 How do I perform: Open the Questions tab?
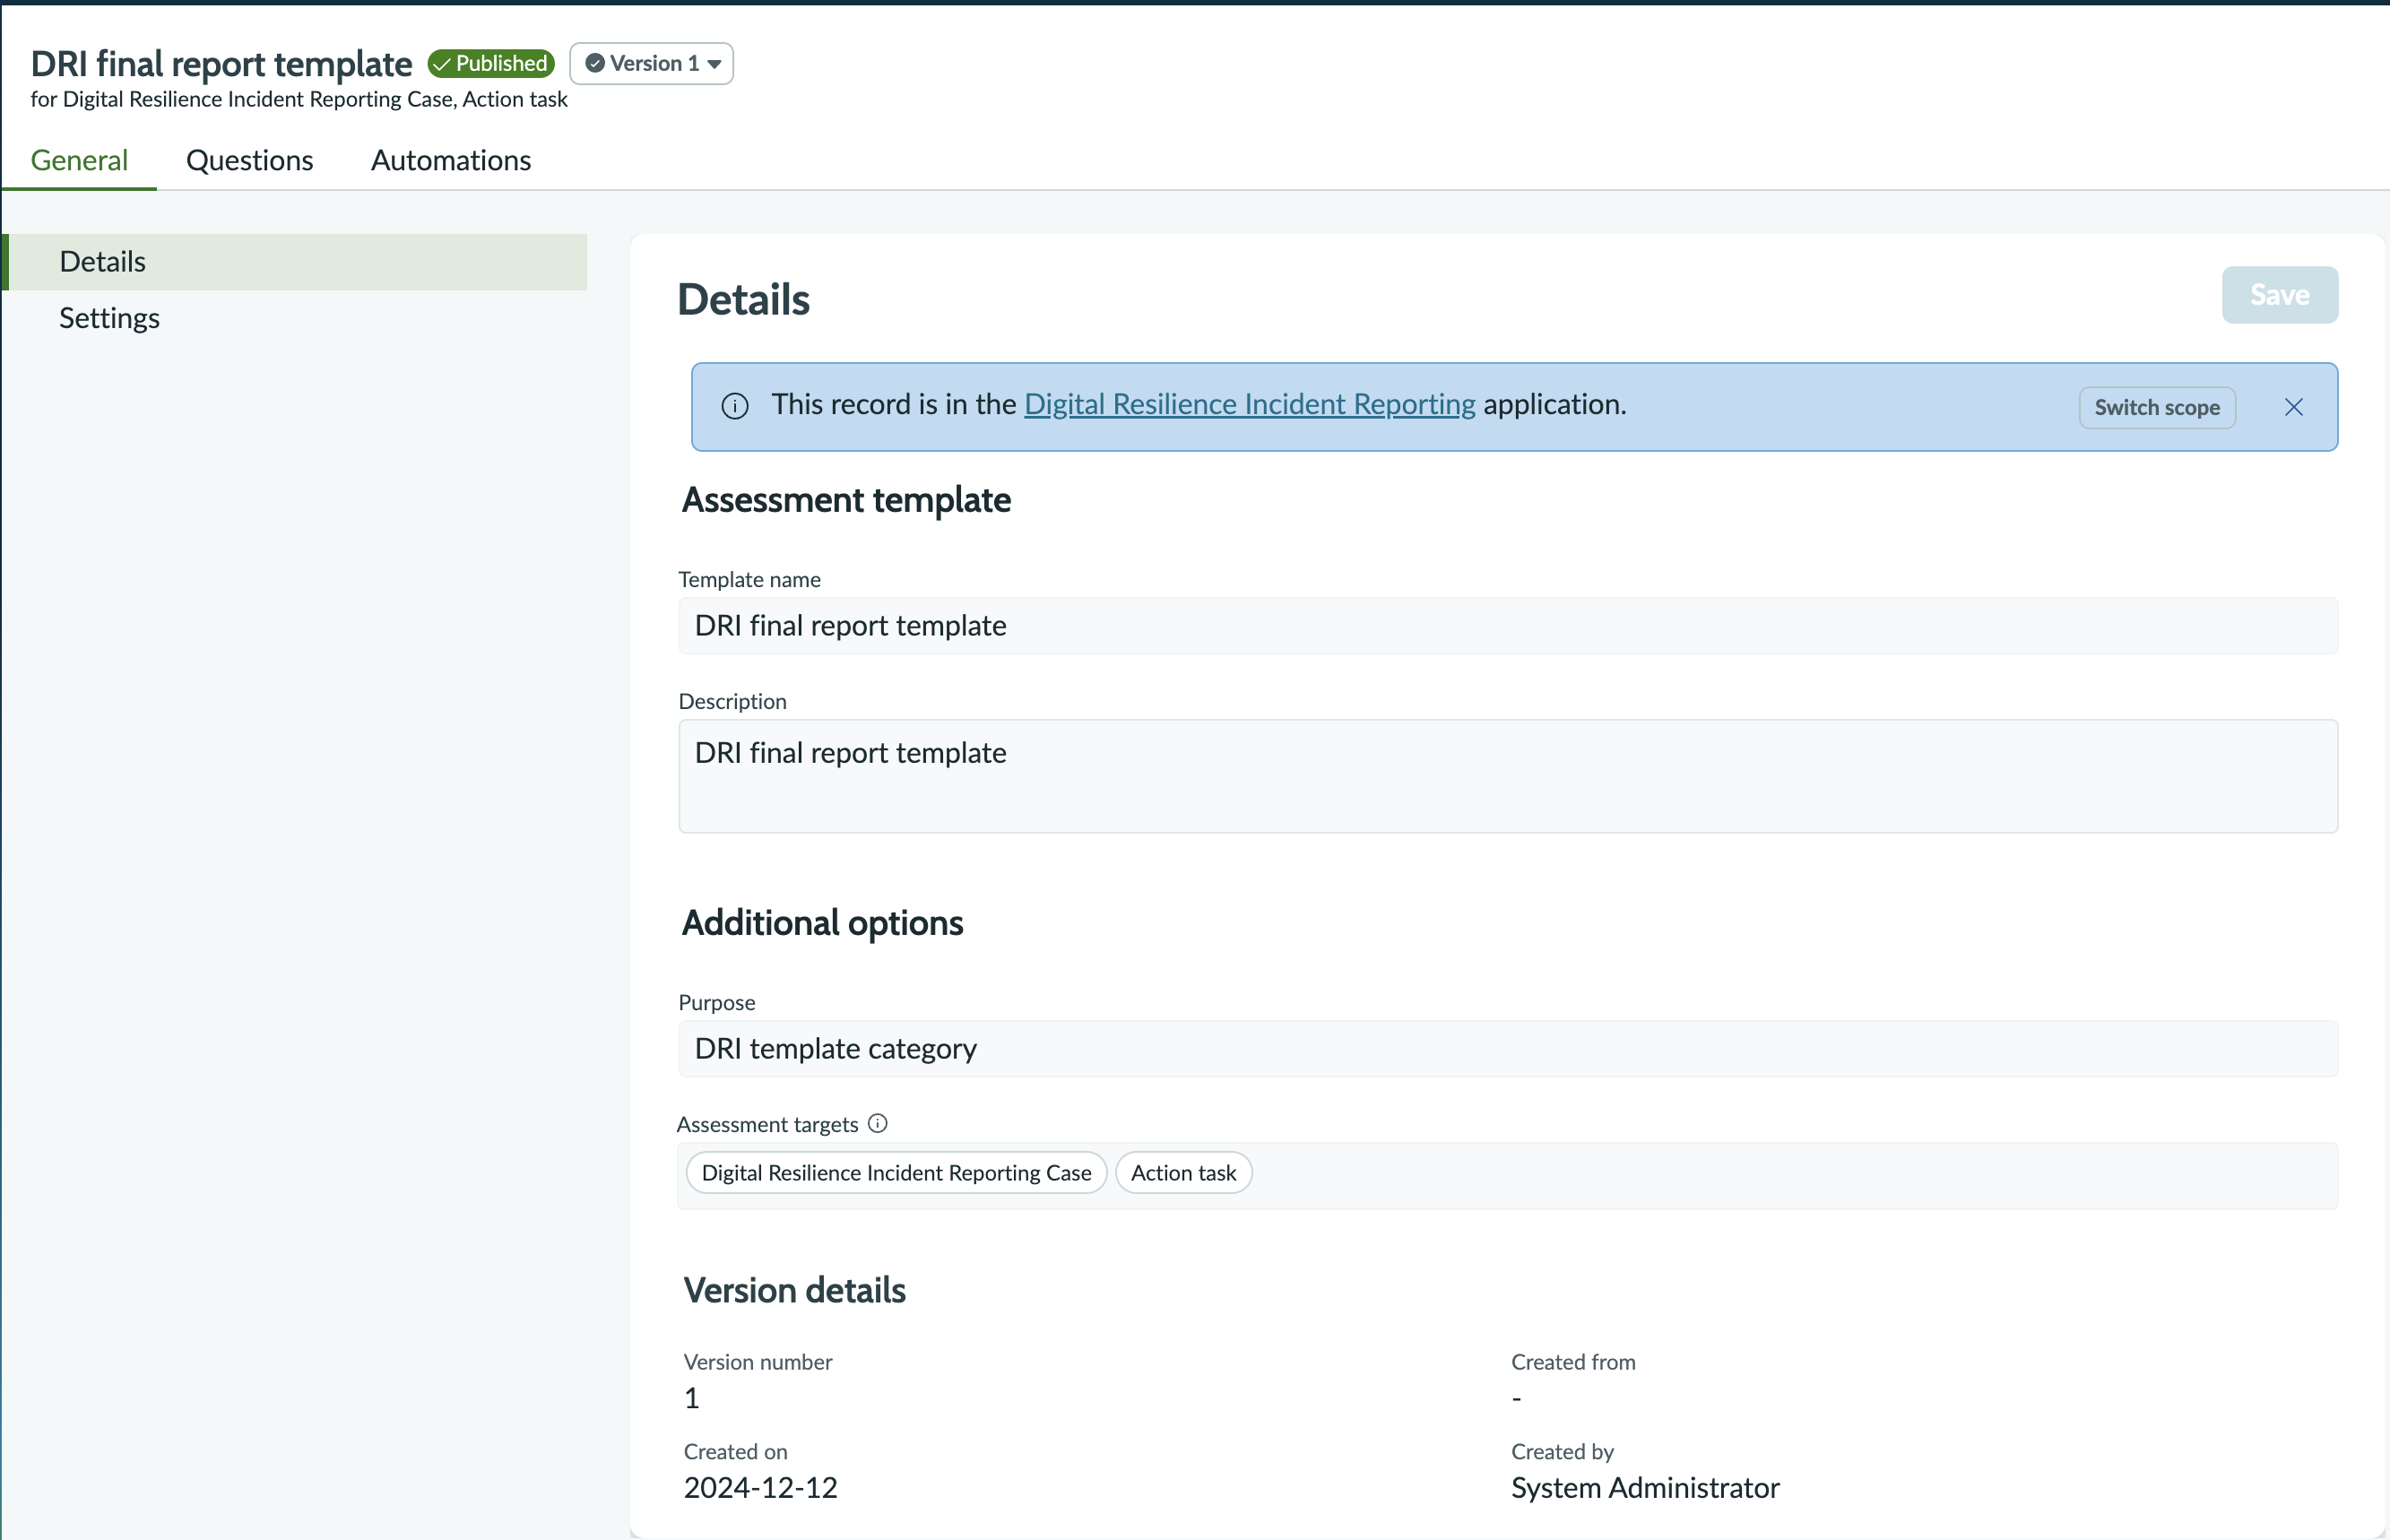(x=249, y=160)
